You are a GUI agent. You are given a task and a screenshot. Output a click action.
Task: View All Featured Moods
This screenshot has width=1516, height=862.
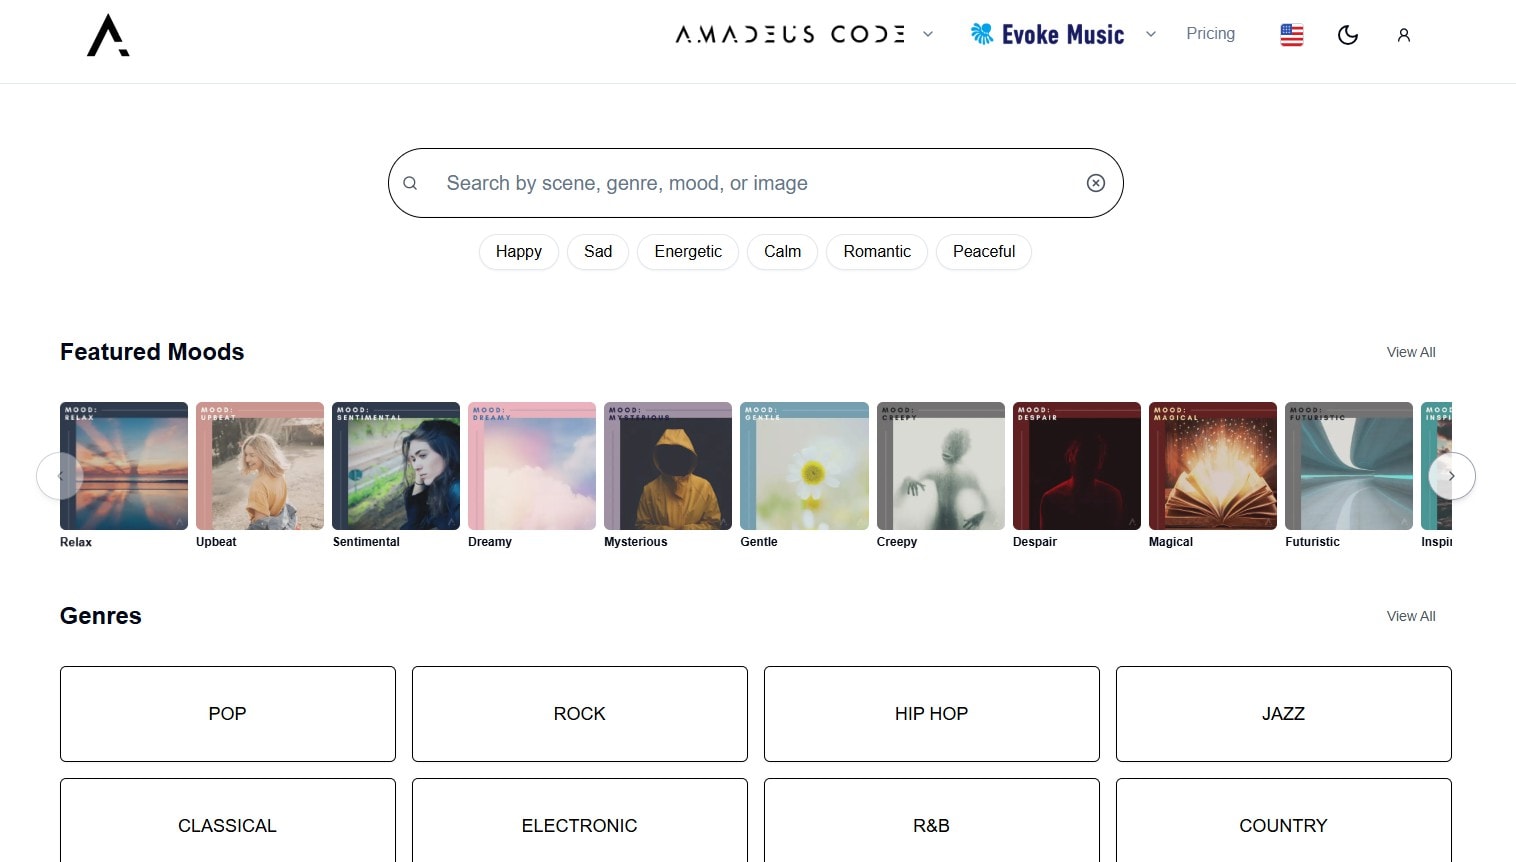(x=1410, y=352)
